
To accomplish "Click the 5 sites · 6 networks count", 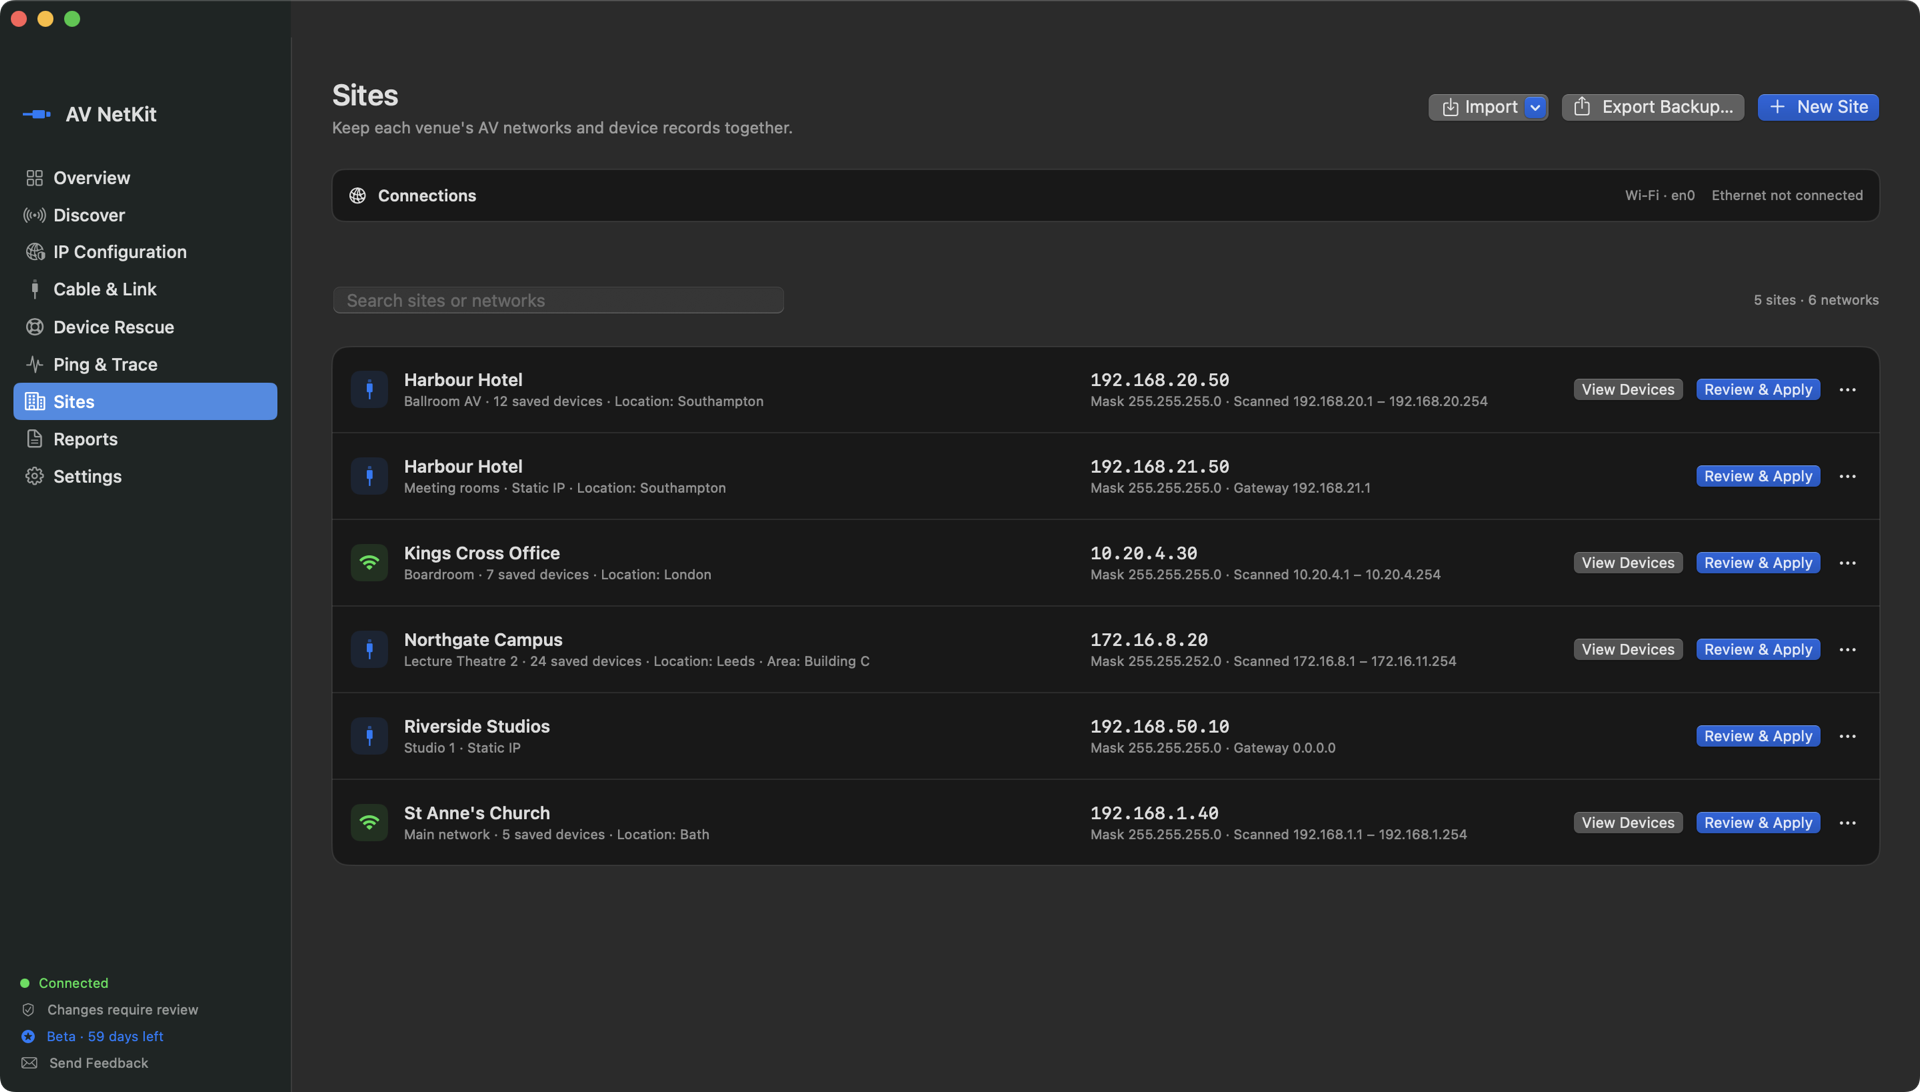I will click(1815, 300).
